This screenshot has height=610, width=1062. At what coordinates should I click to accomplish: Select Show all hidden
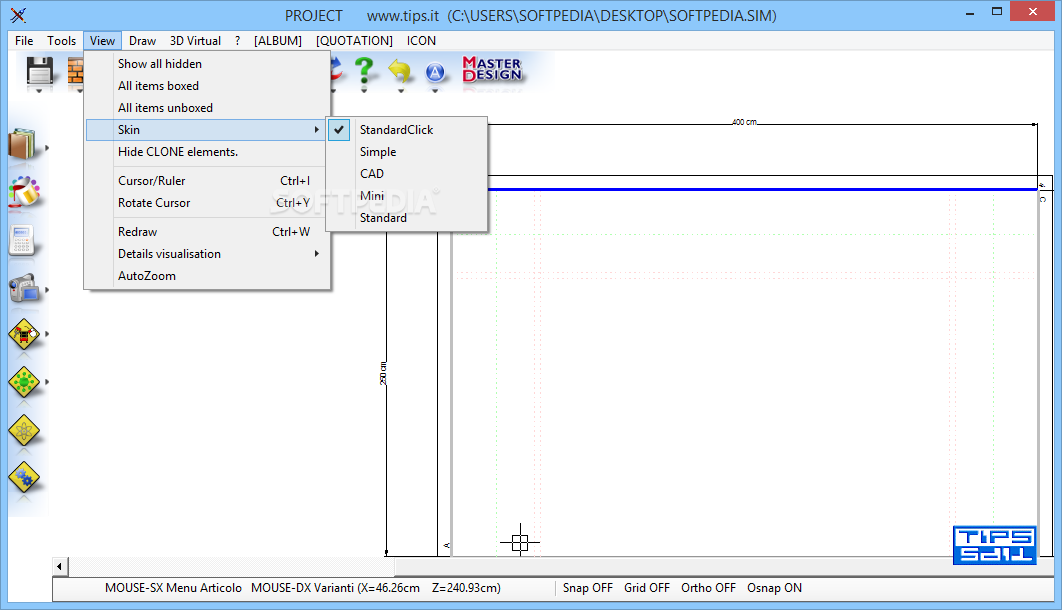point(208,64)
